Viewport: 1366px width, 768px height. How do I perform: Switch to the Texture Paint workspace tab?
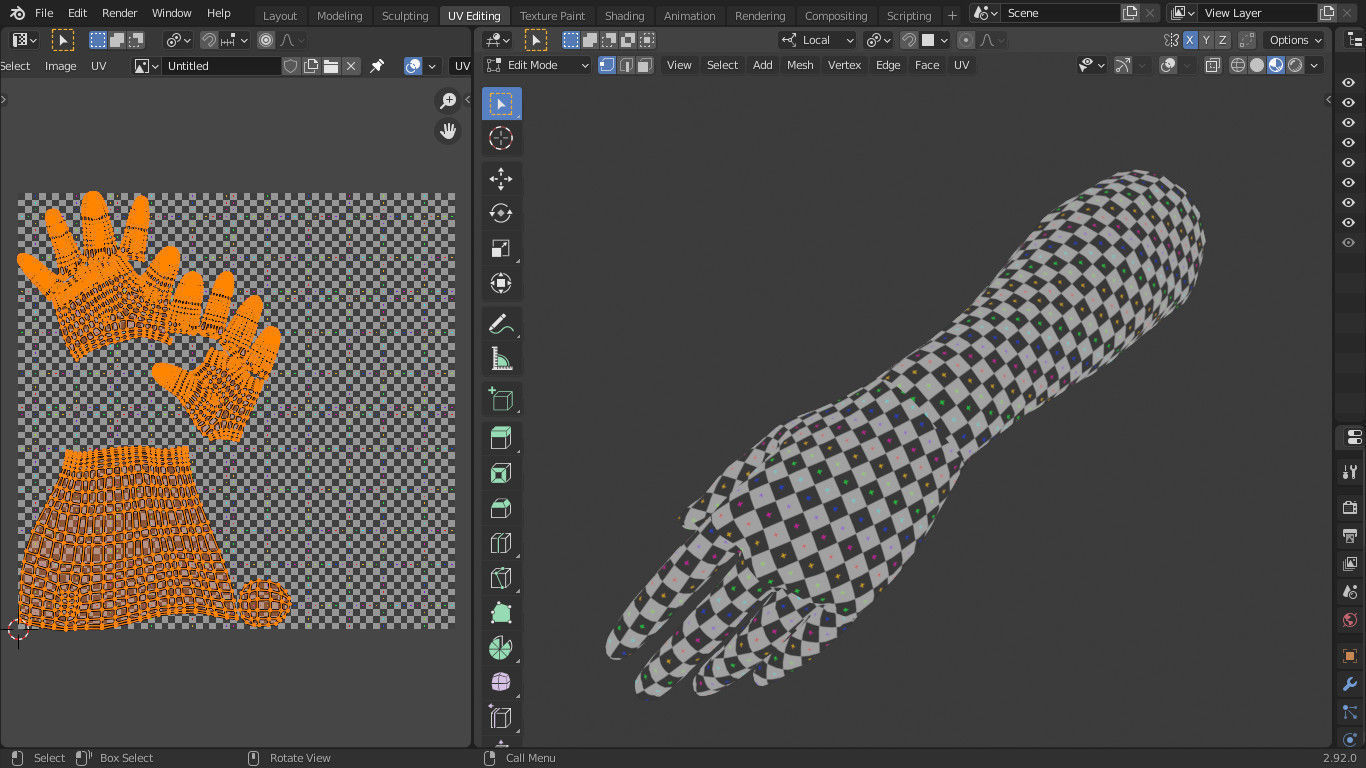click(x=552, y=15)
